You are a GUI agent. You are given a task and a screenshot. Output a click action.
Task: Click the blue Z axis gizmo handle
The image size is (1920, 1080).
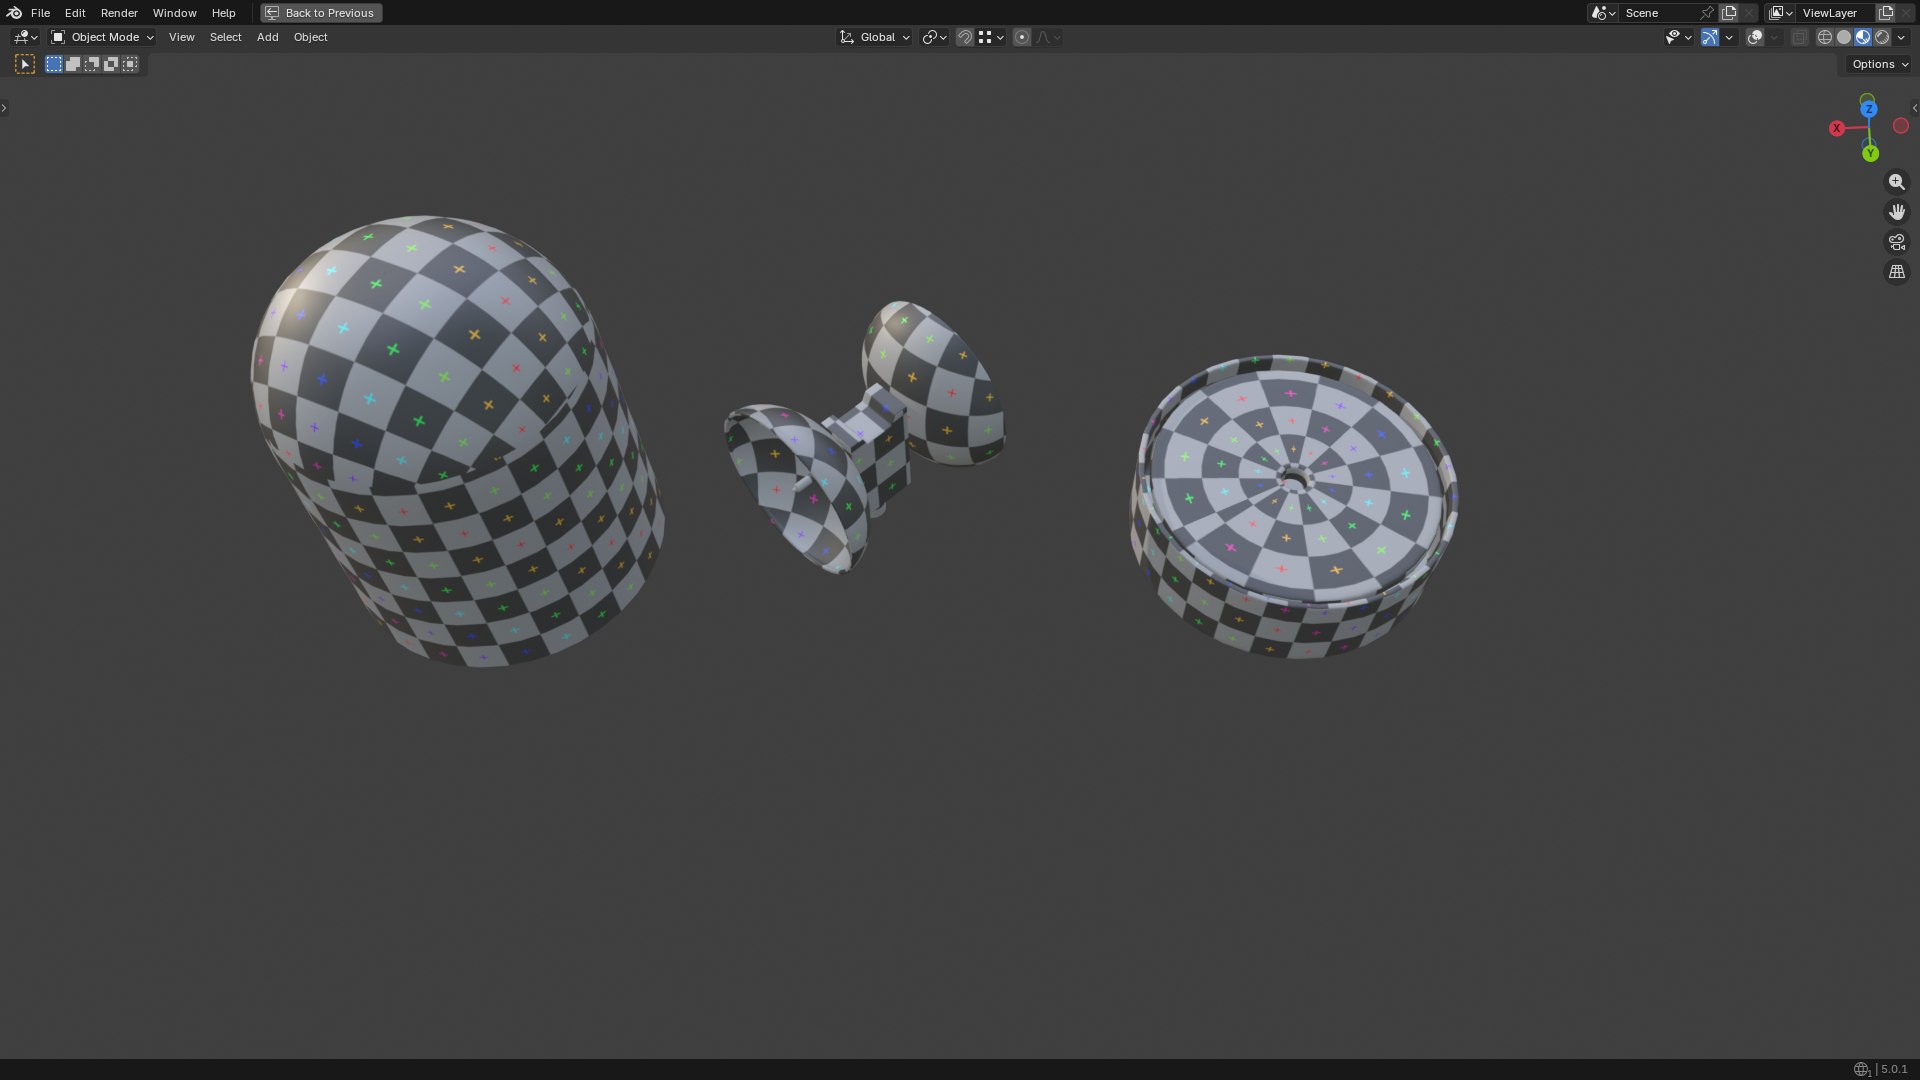pyautogui.click(x=1869, y=109)
